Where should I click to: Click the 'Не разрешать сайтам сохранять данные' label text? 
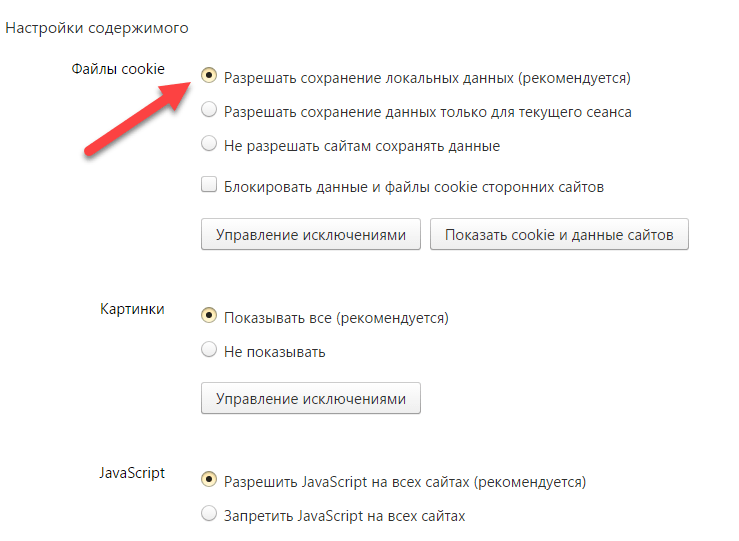[362, 145]
